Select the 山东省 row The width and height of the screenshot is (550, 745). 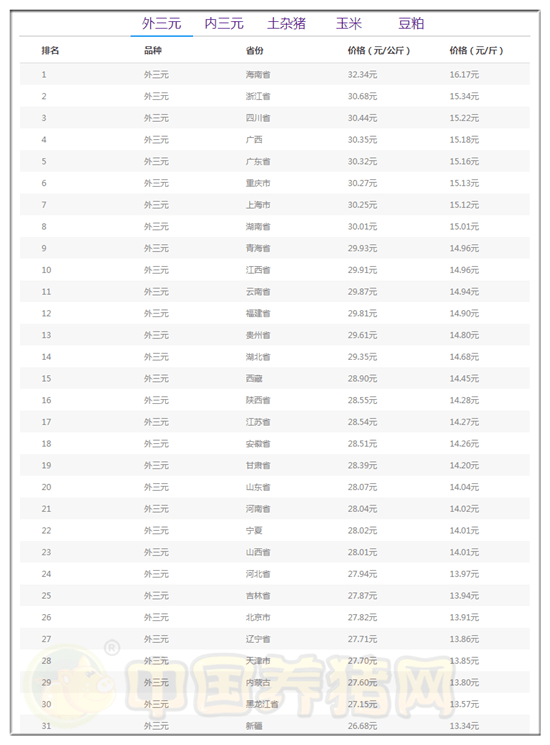coord(275,487)
